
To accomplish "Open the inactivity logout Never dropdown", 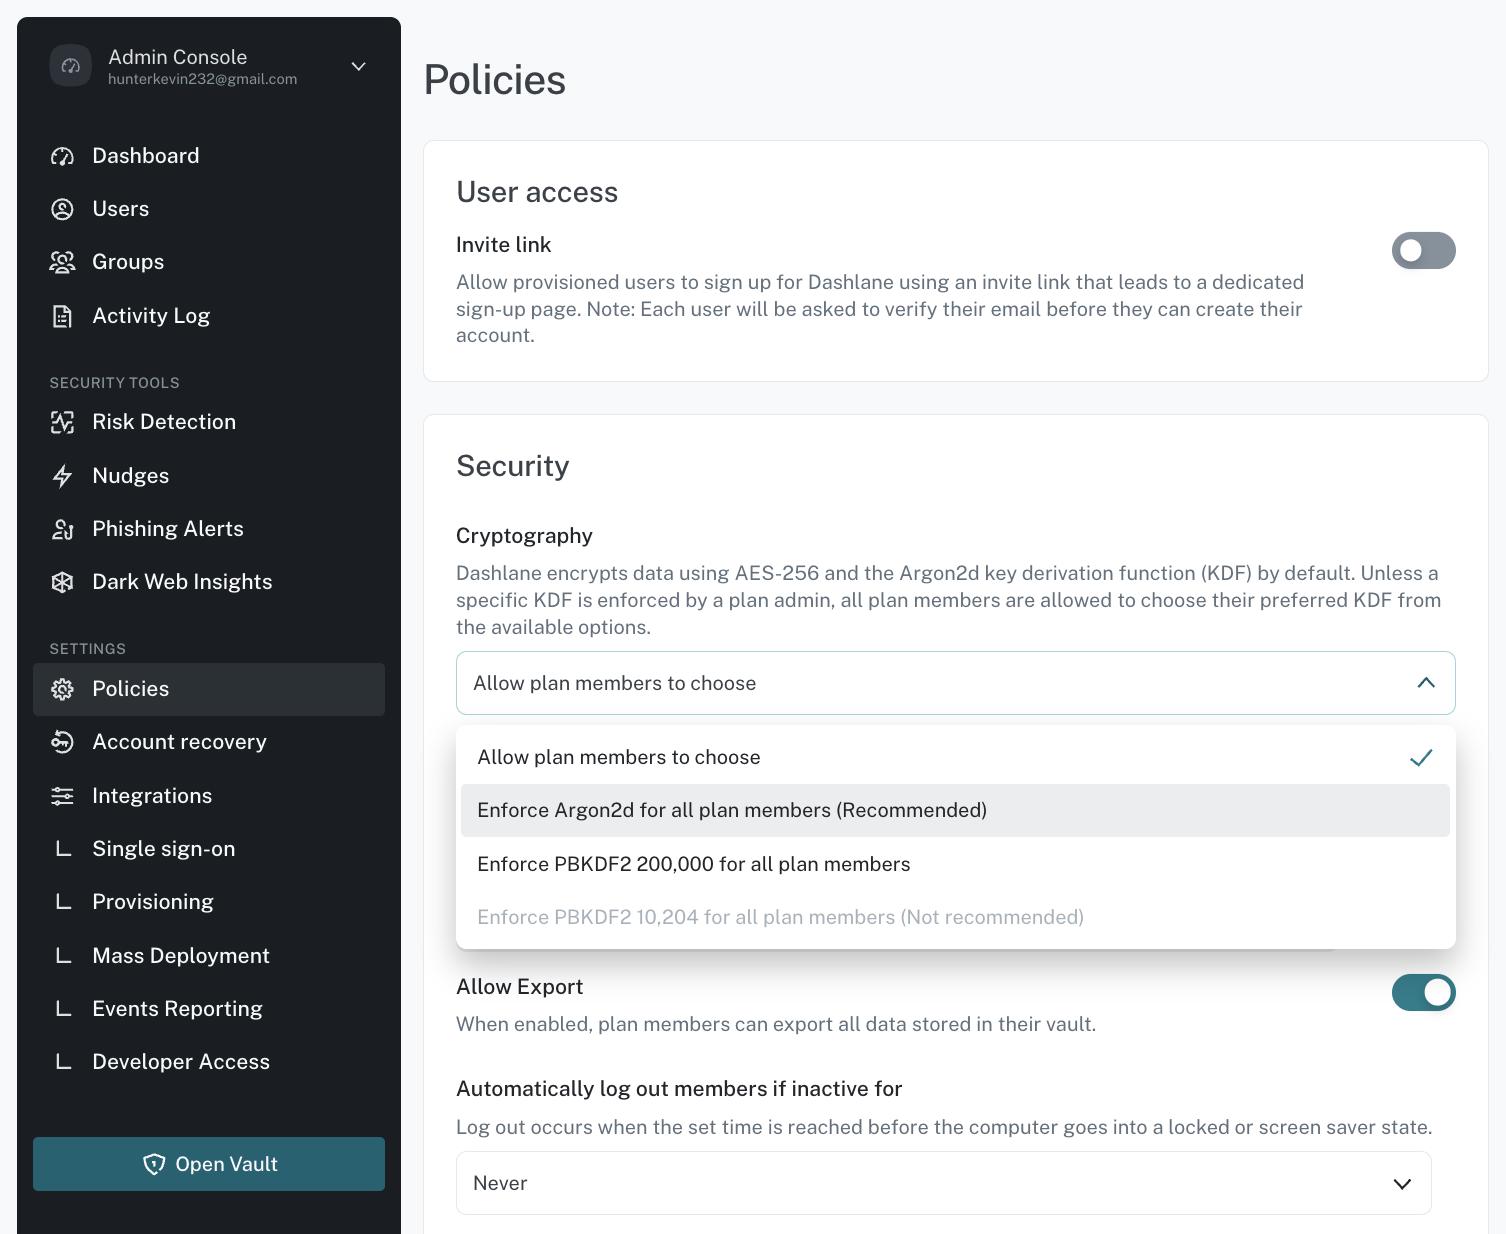I will 944,1183.
